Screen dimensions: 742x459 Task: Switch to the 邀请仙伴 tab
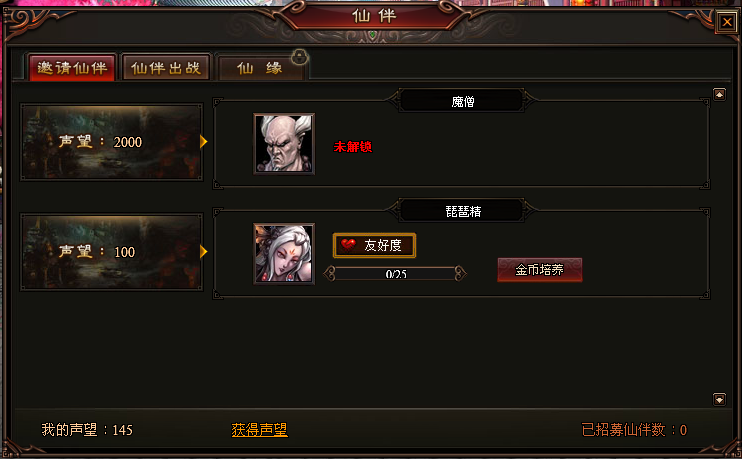pos(72,68)
